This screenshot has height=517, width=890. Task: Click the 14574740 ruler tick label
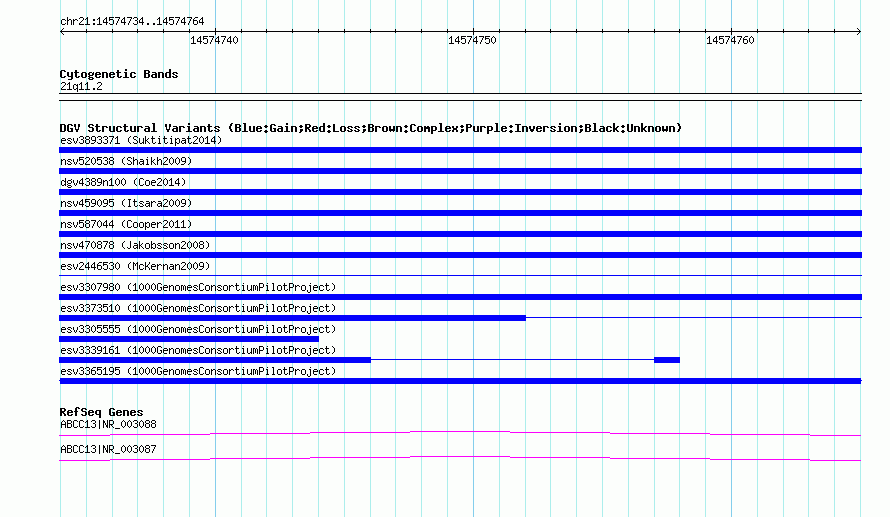coord(214,40)
